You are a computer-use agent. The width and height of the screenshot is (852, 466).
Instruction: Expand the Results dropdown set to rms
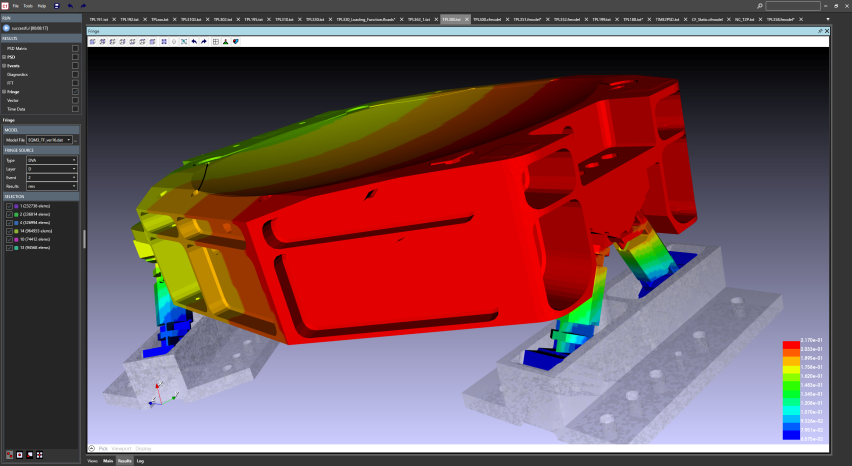(x=52, y=186)
